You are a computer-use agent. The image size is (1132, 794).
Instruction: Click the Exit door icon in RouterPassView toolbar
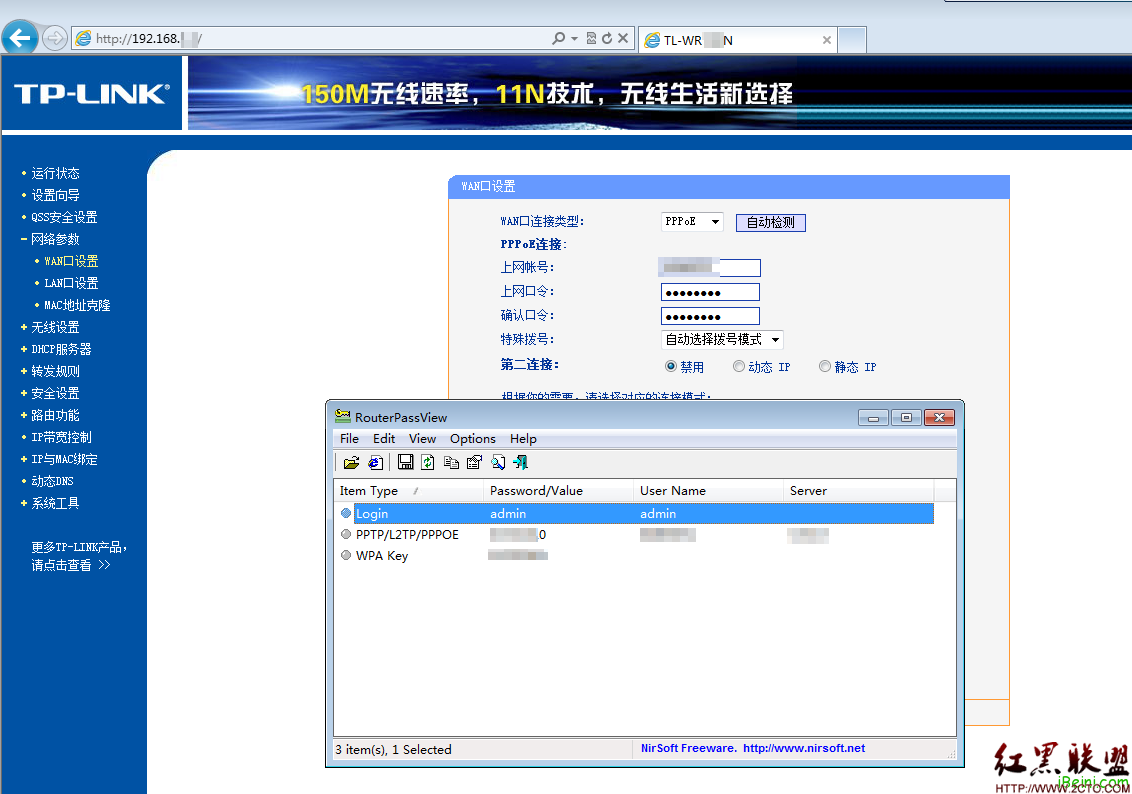(x=521, y=462)
